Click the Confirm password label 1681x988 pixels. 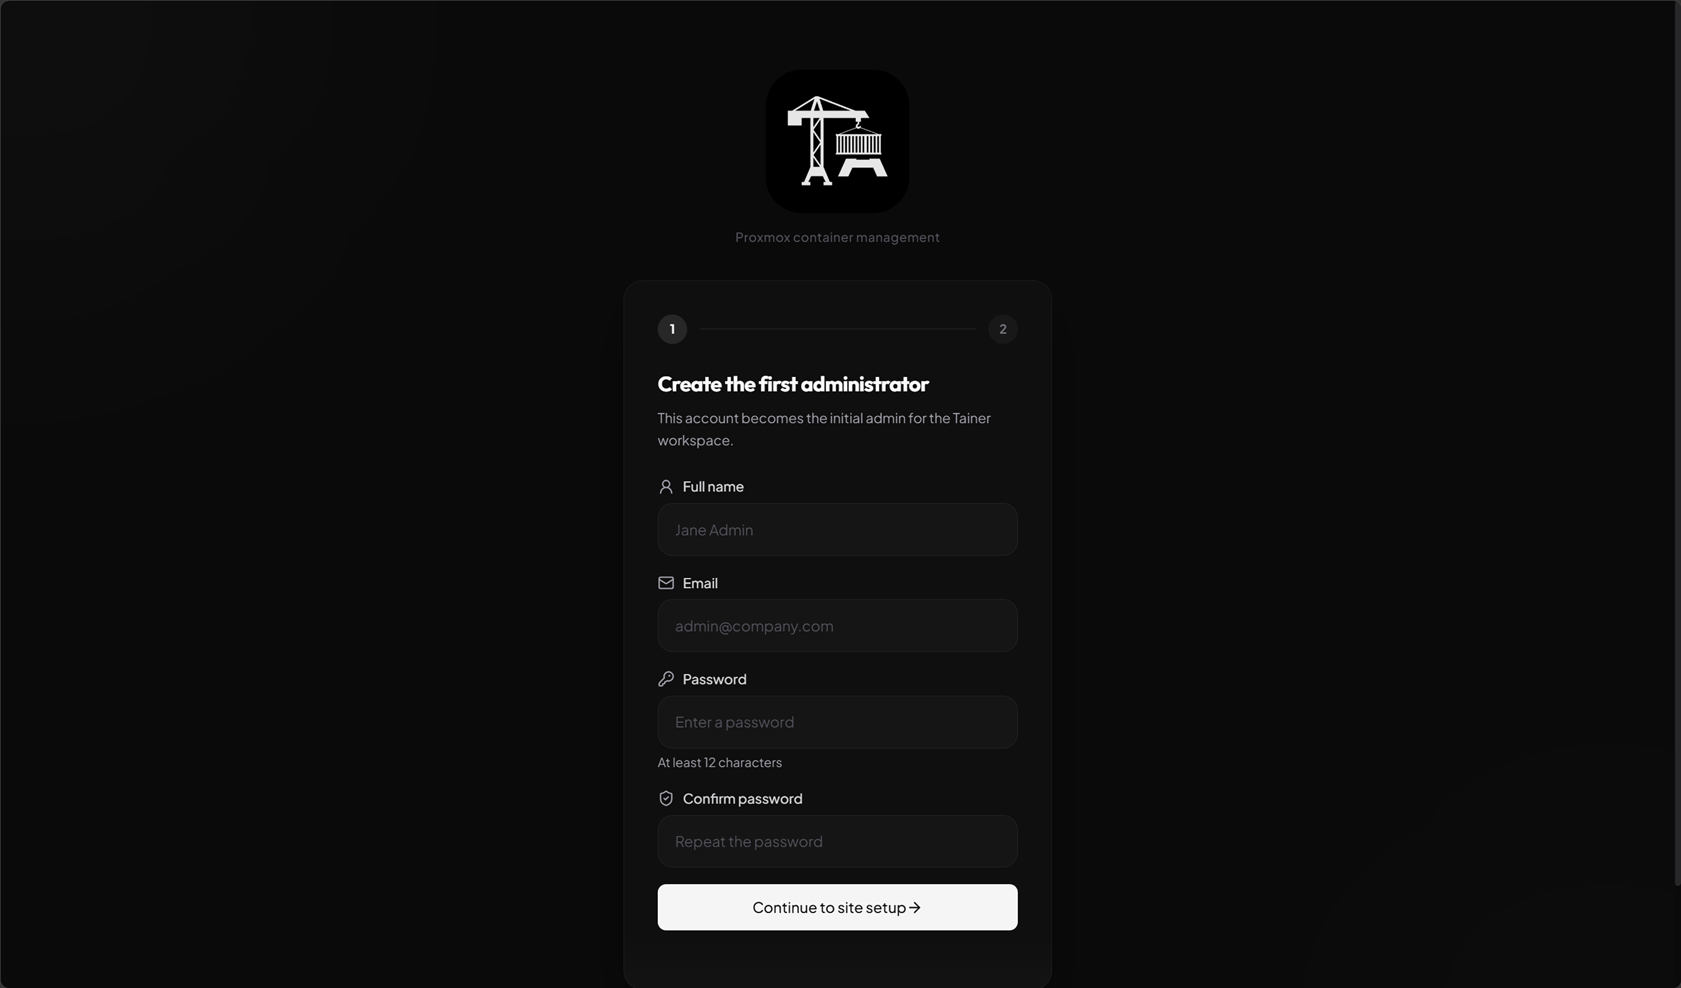[x=742, y=799]
